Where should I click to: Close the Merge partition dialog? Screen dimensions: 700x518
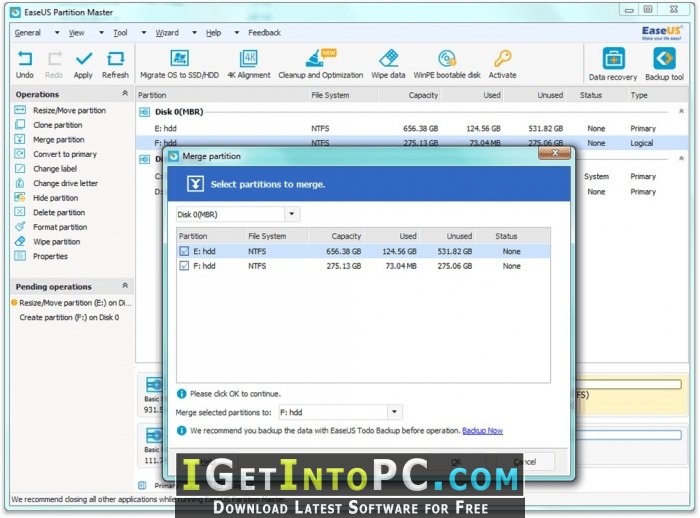tap(554, 153)
